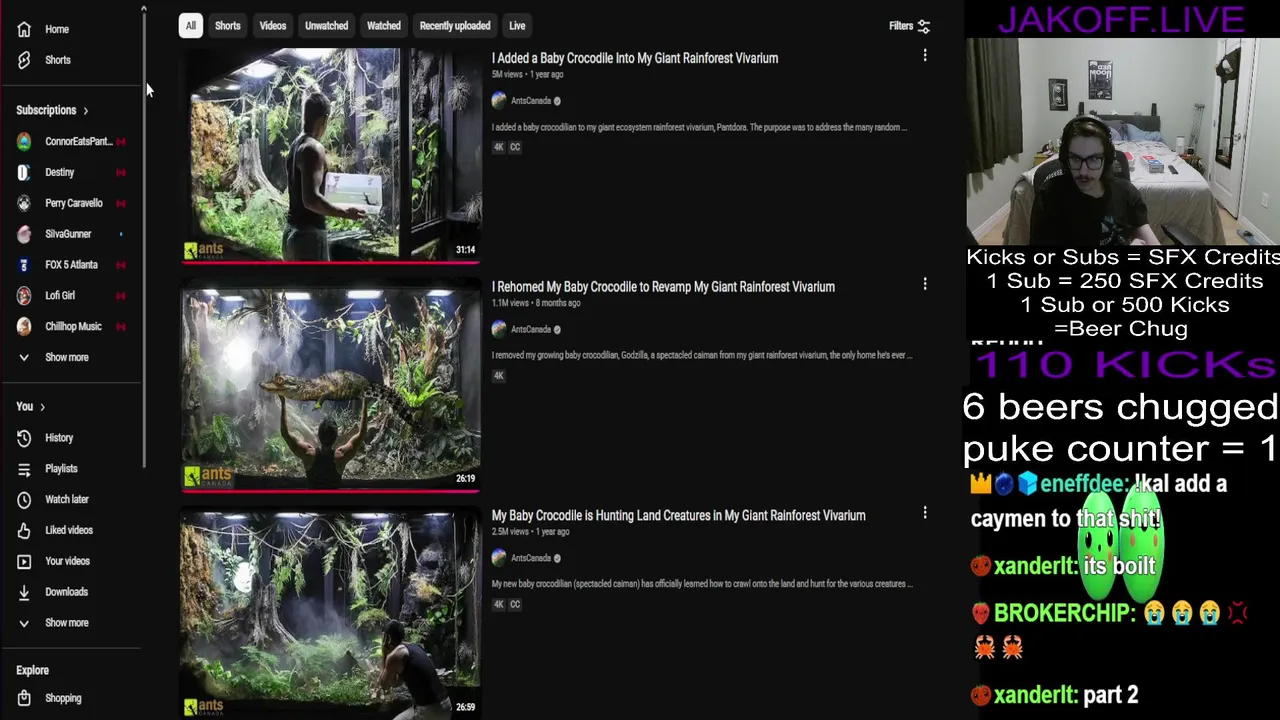This screenshot has height=720, width=1280.
Task: Open 'My Baby Crocodile is Hunting' video title
Action: pyautogui.click(x=678, y=516)
